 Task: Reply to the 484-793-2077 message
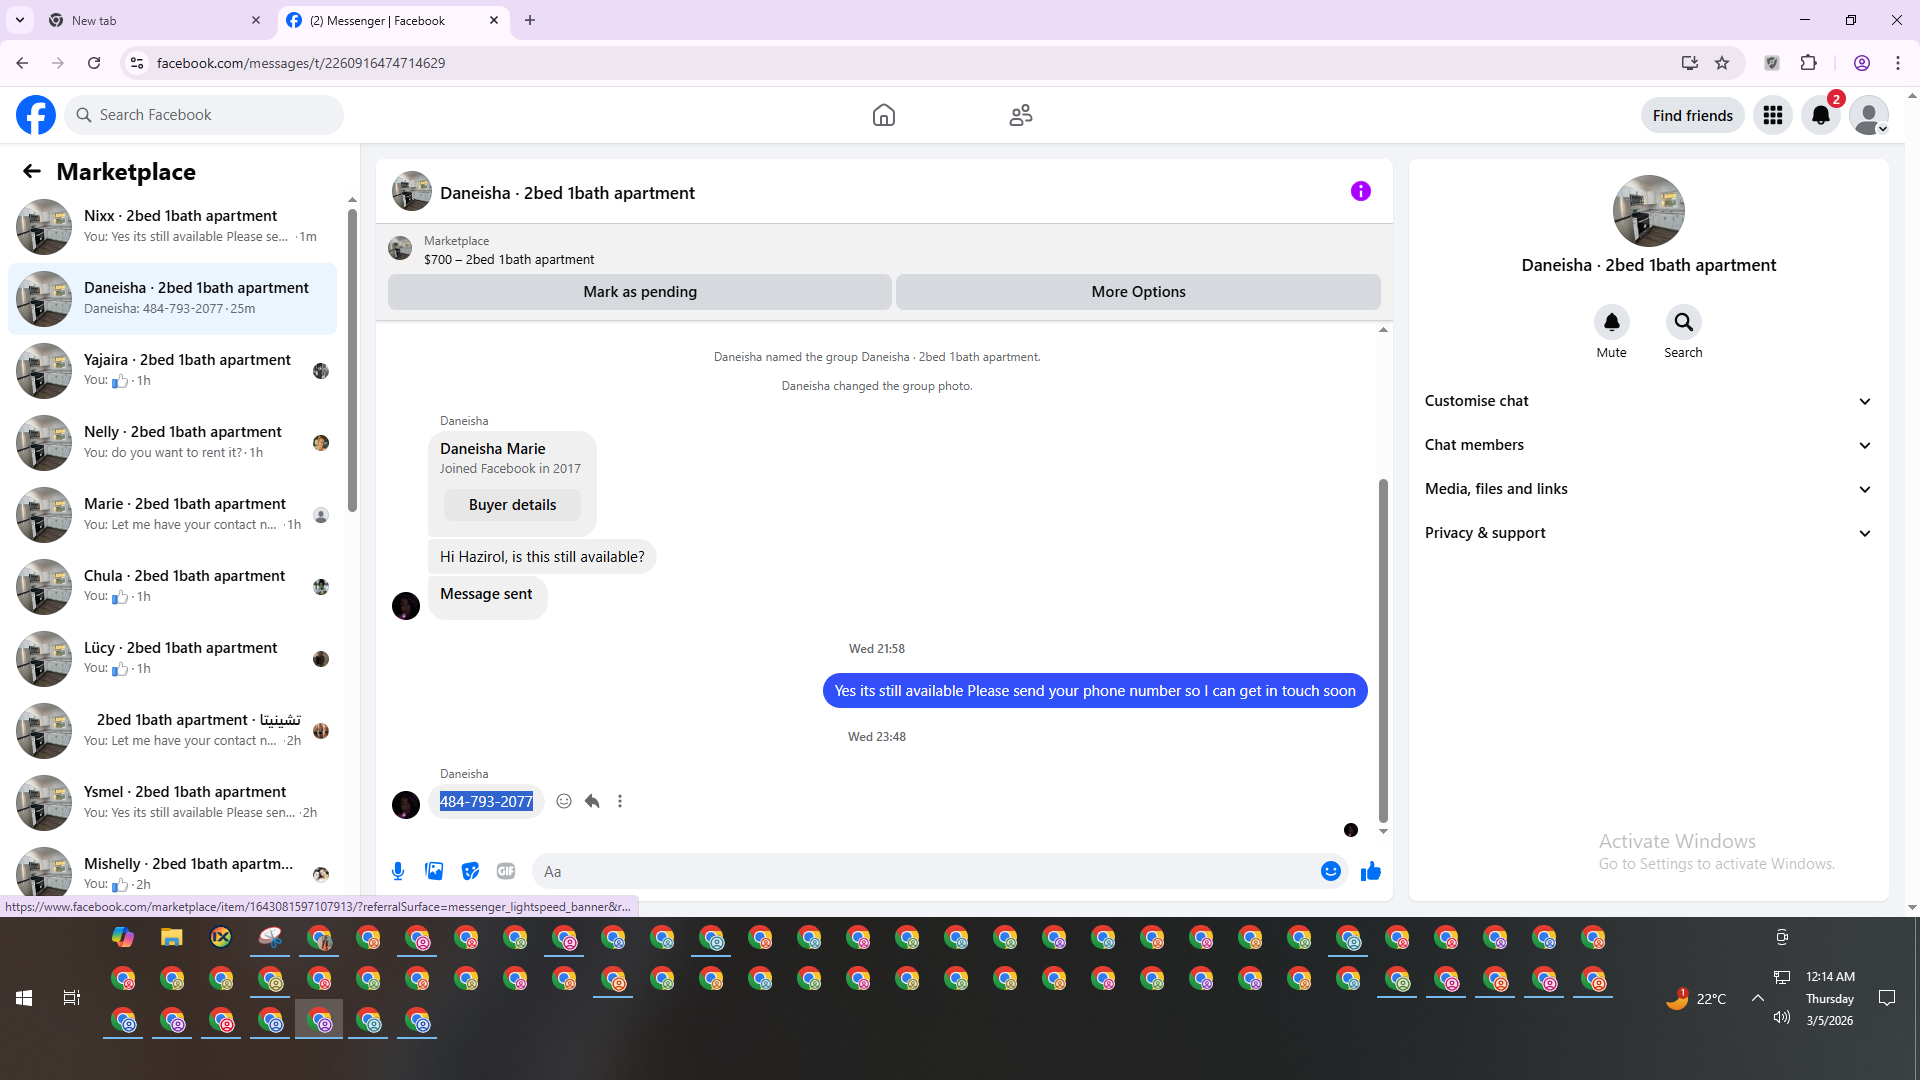(592, 801)
